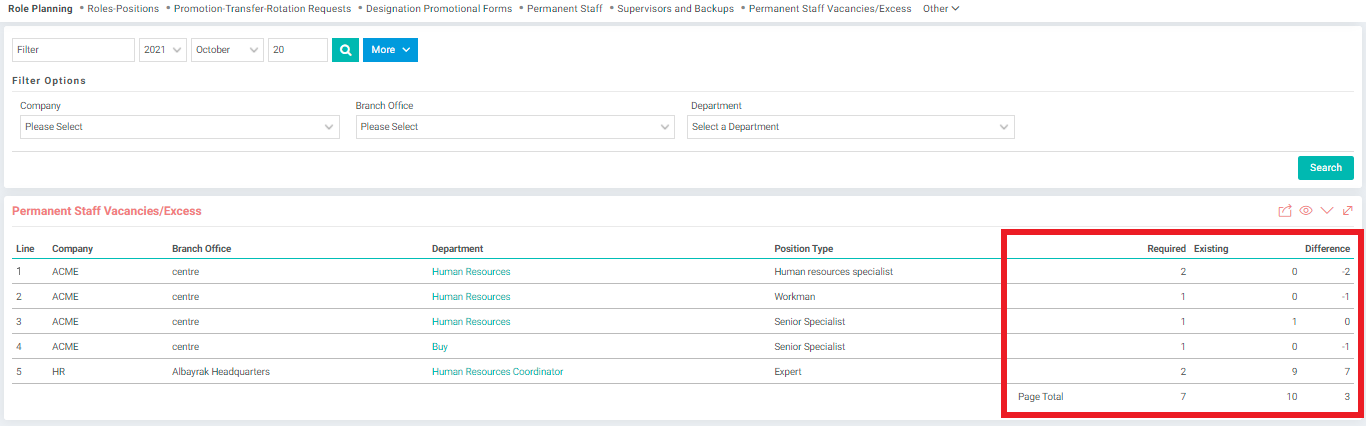
Task: Expand panel to fullscreen via arrows icon
Action: 1348,211
